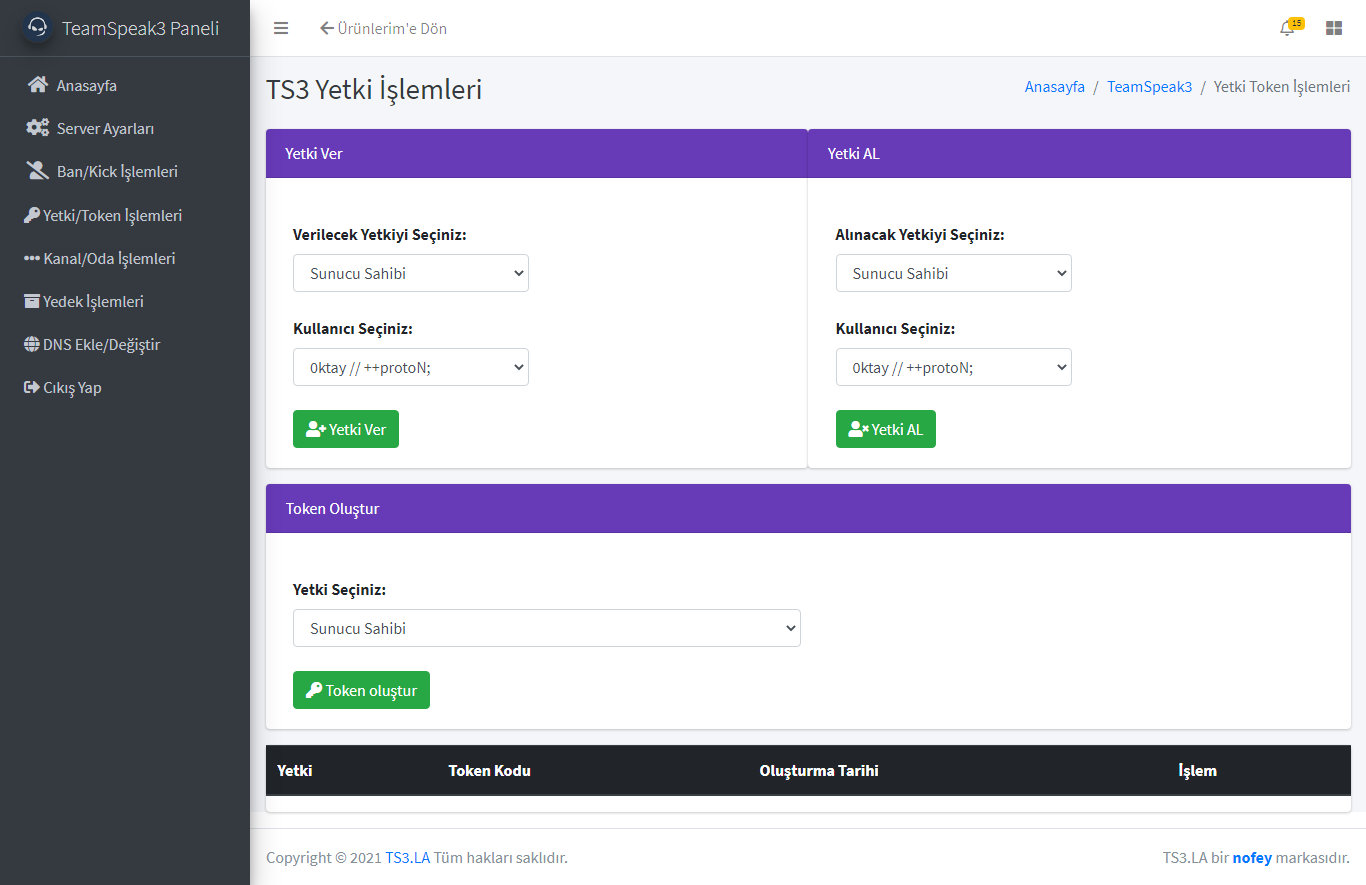Click the nofey link in the footer

tap(1252, 857)
